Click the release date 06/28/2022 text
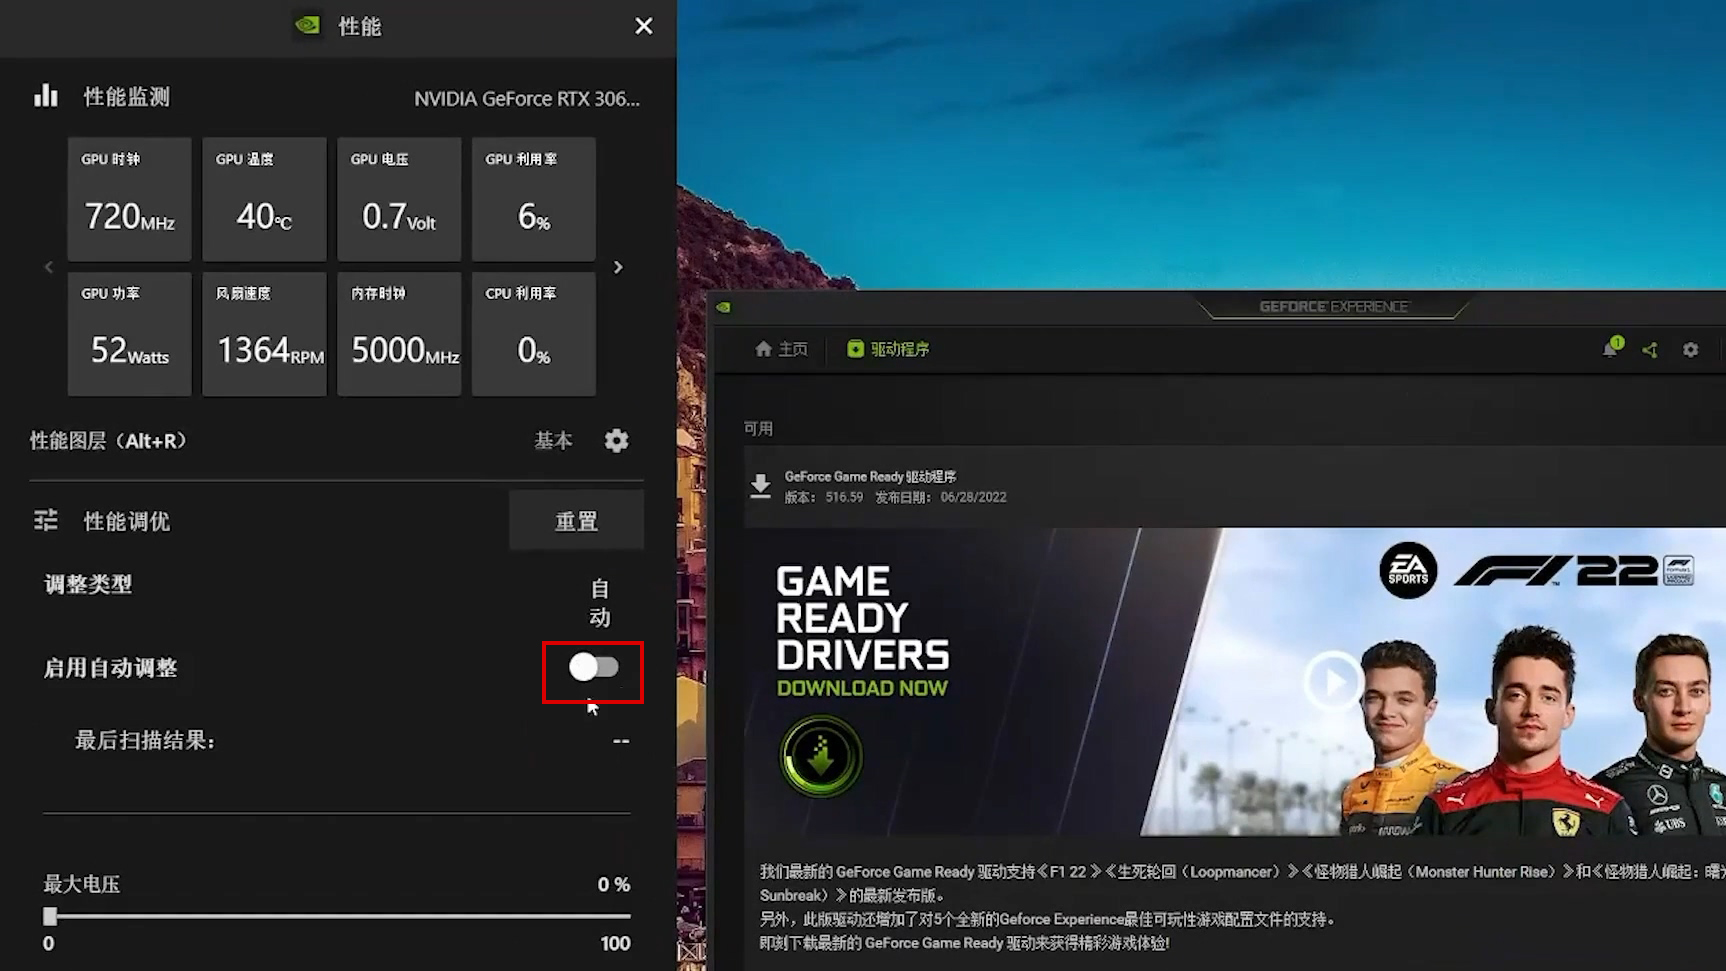The width and height of the screenshot is (1726, 971). coord(973,497)
